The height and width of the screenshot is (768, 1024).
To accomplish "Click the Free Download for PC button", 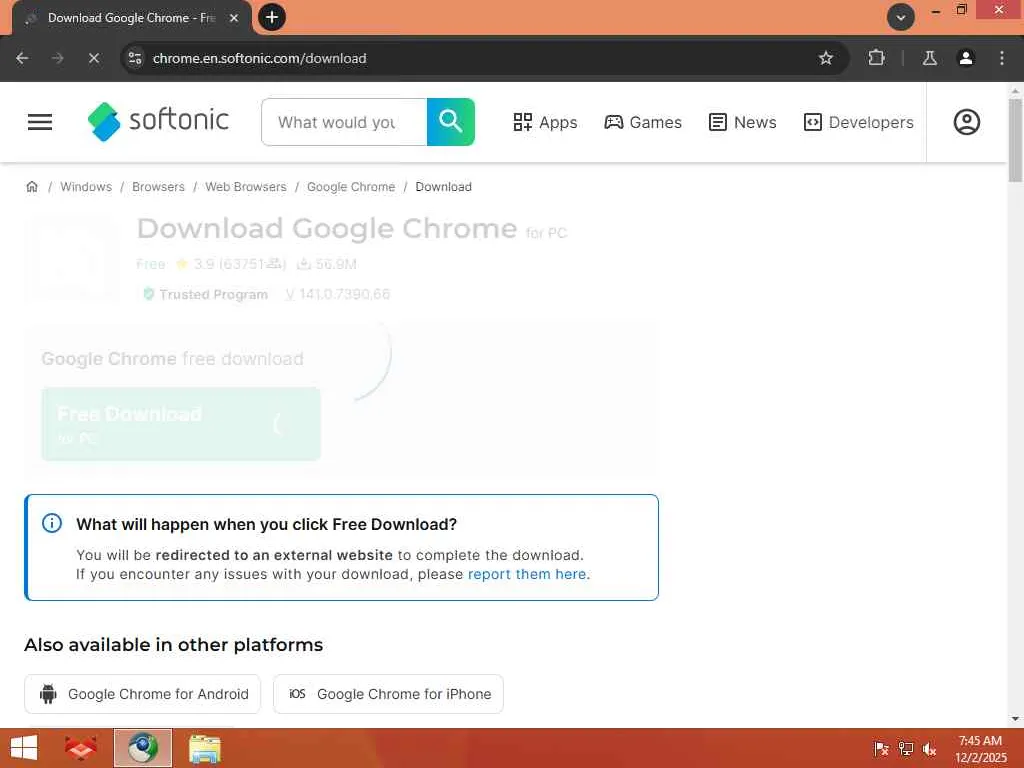I will pos(181,424).
